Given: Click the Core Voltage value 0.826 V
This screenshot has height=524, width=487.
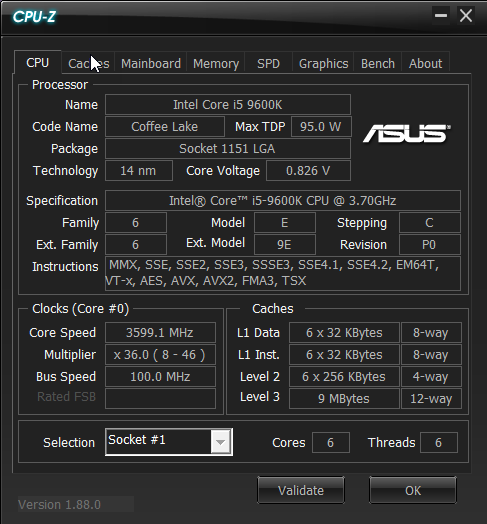Looking at the screenshot, I should click(x=308, y=171).
